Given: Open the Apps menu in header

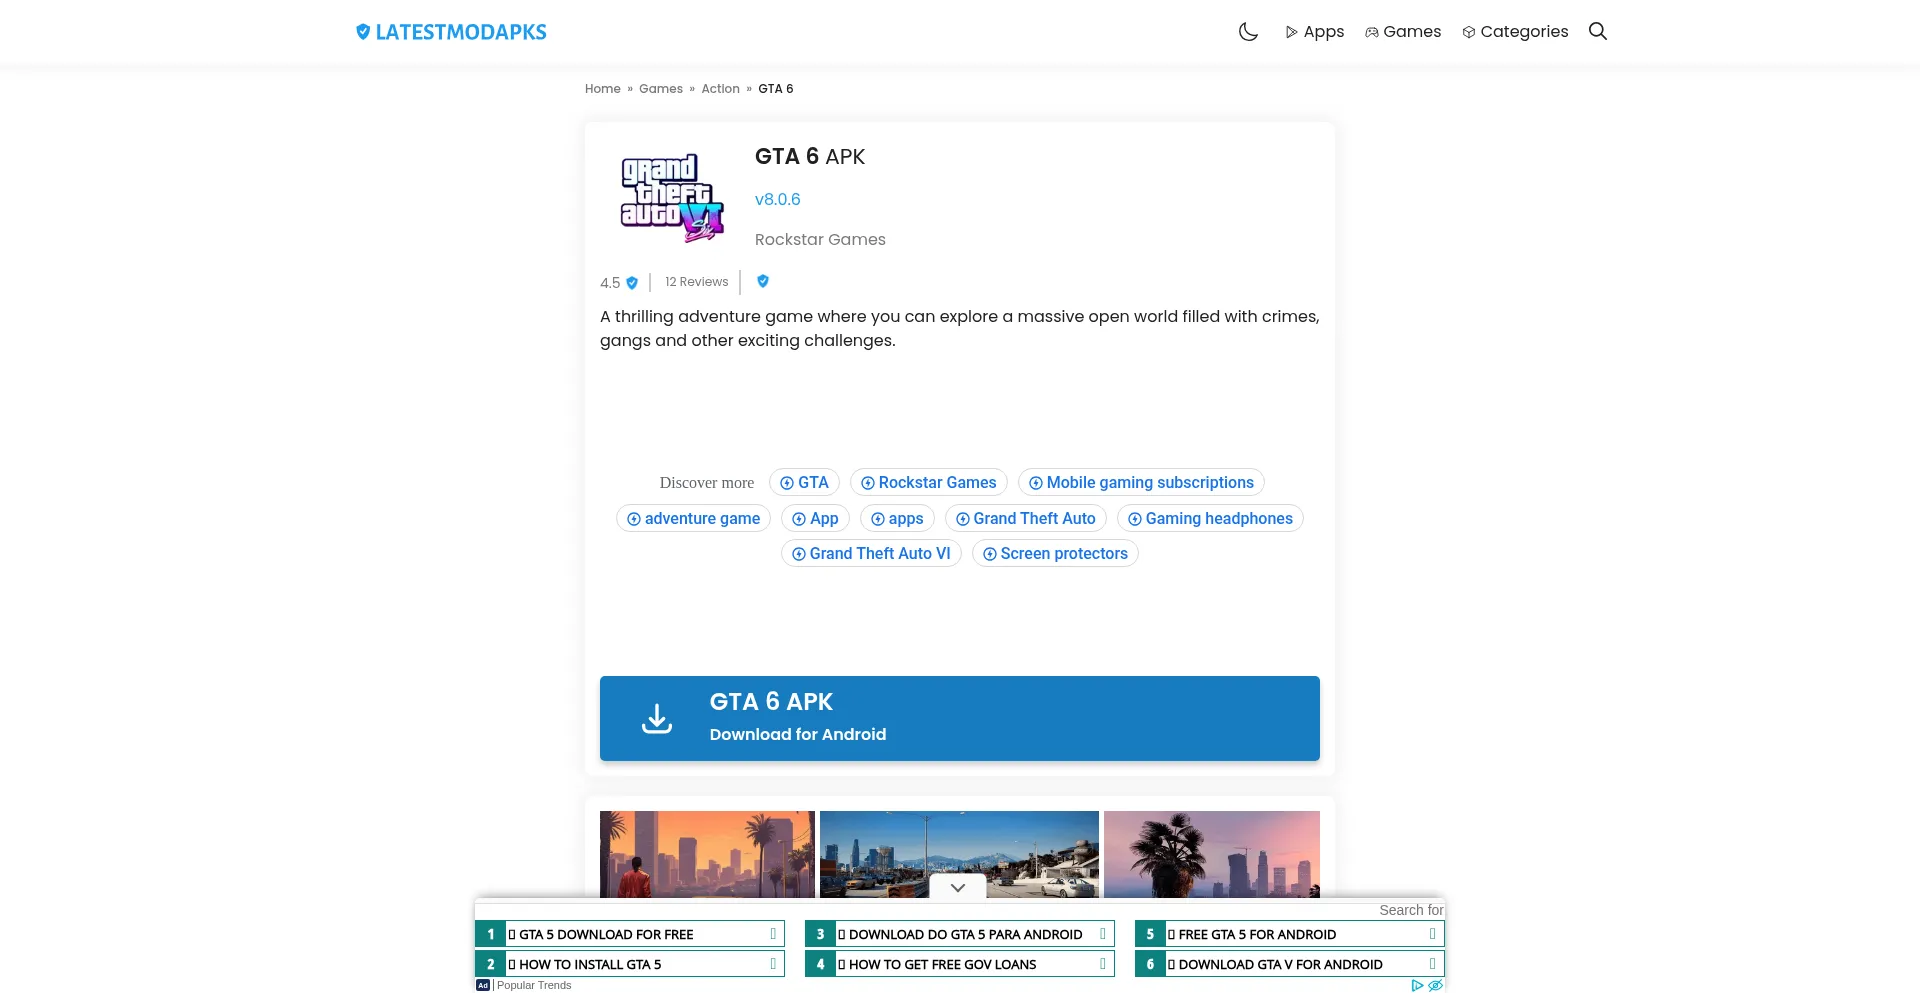Looking at the screenshot, I should pos(1314,32).
